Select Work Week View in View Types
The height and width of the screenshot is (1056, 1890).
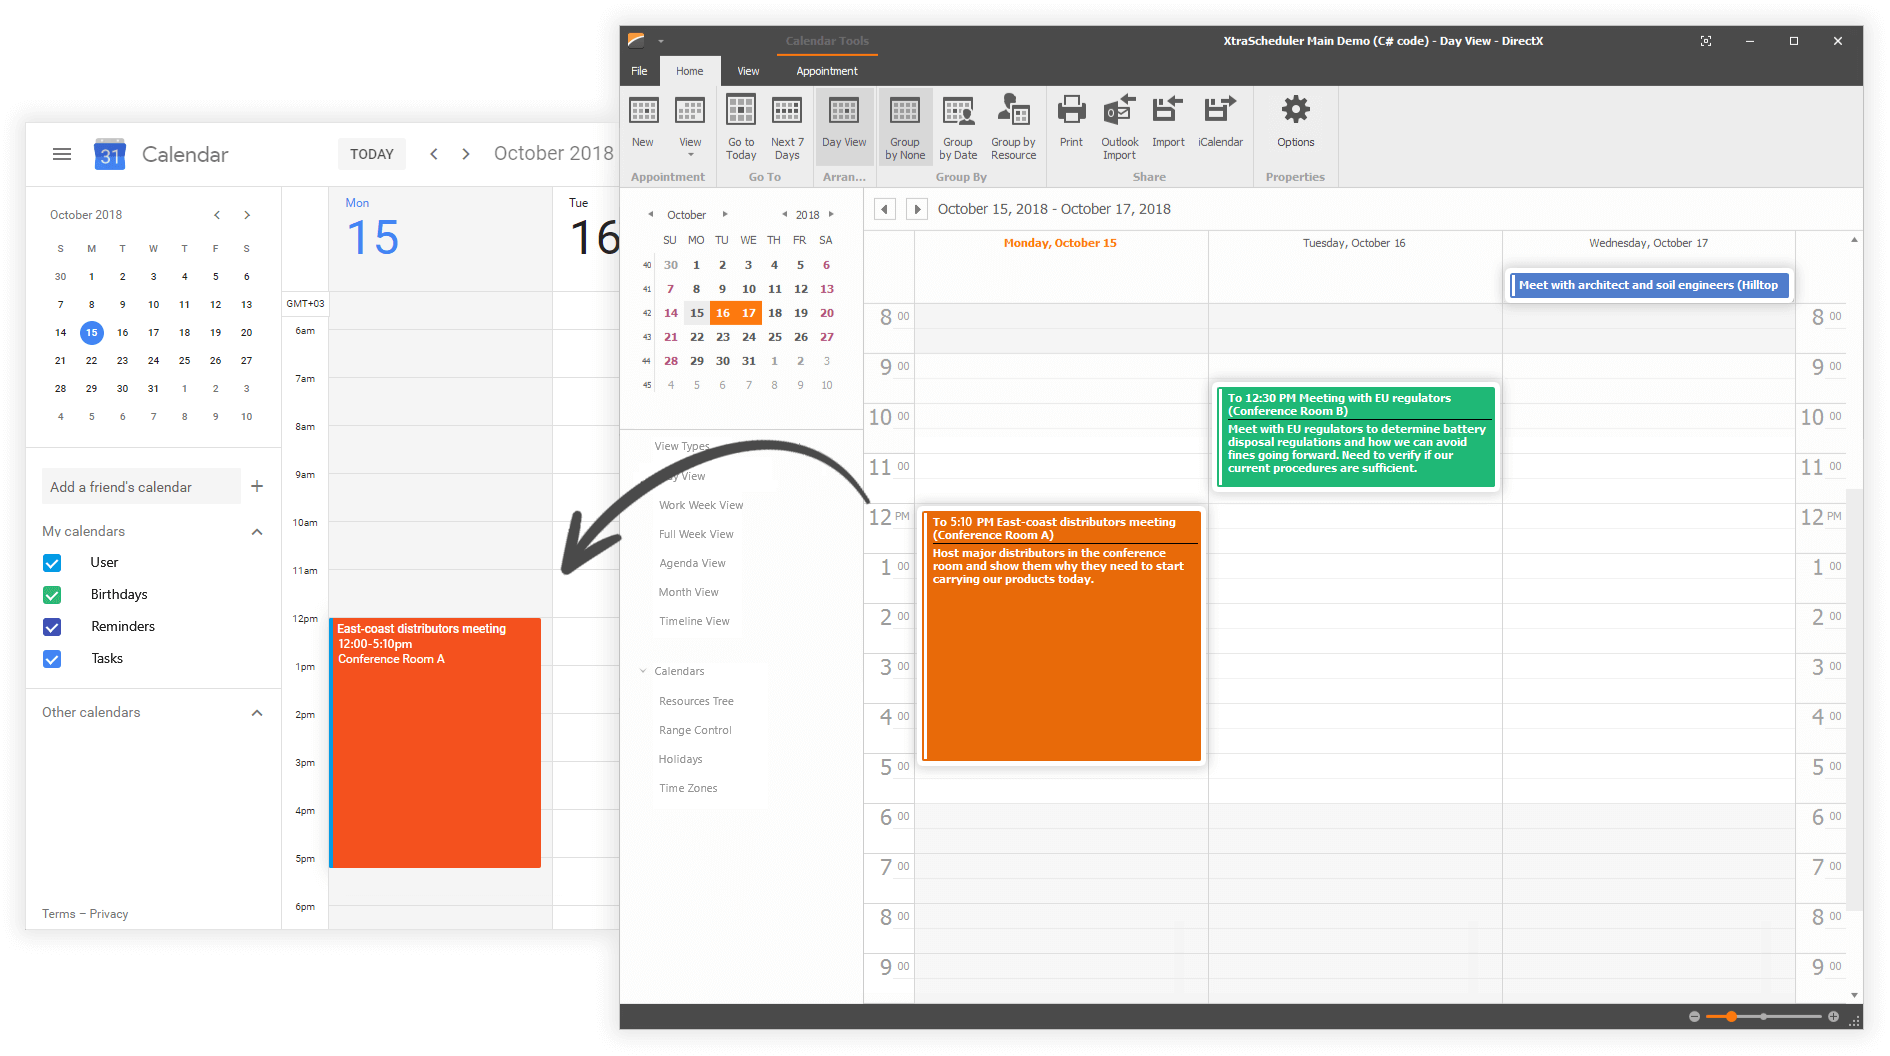tap(701, 505)
